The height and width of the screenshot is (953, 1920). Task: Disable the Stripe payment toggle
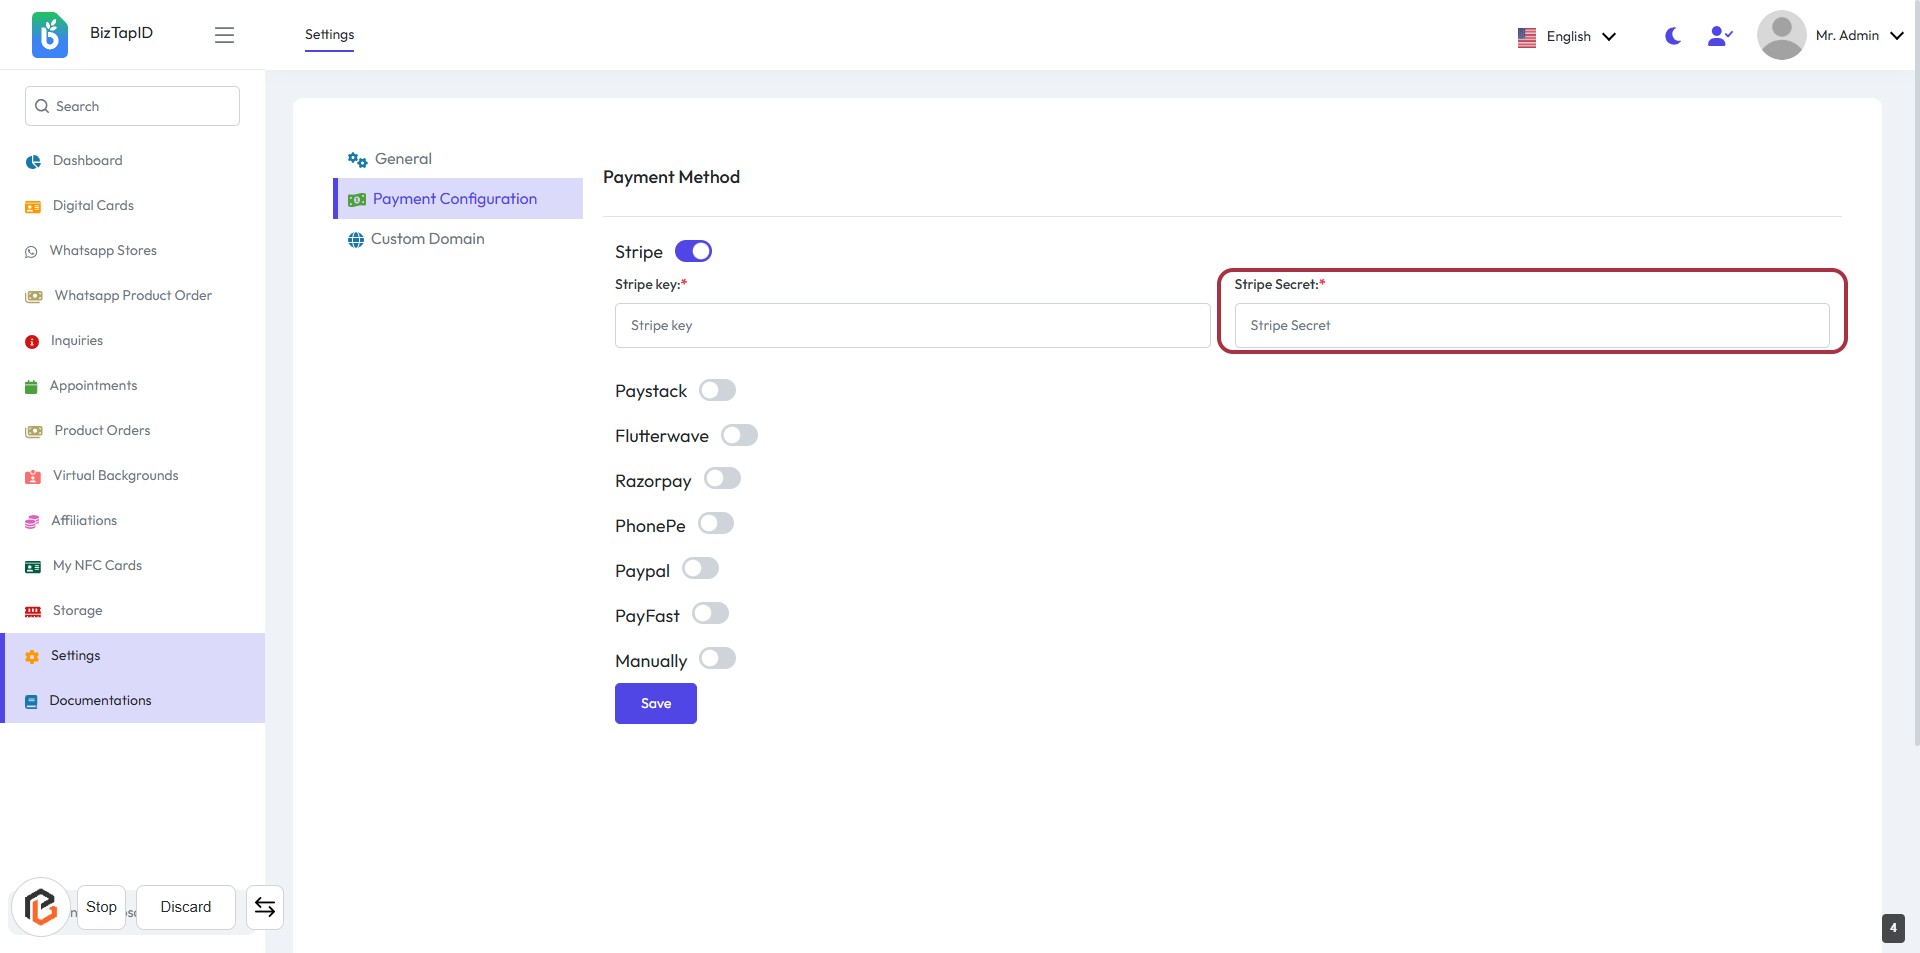(693, 251)
